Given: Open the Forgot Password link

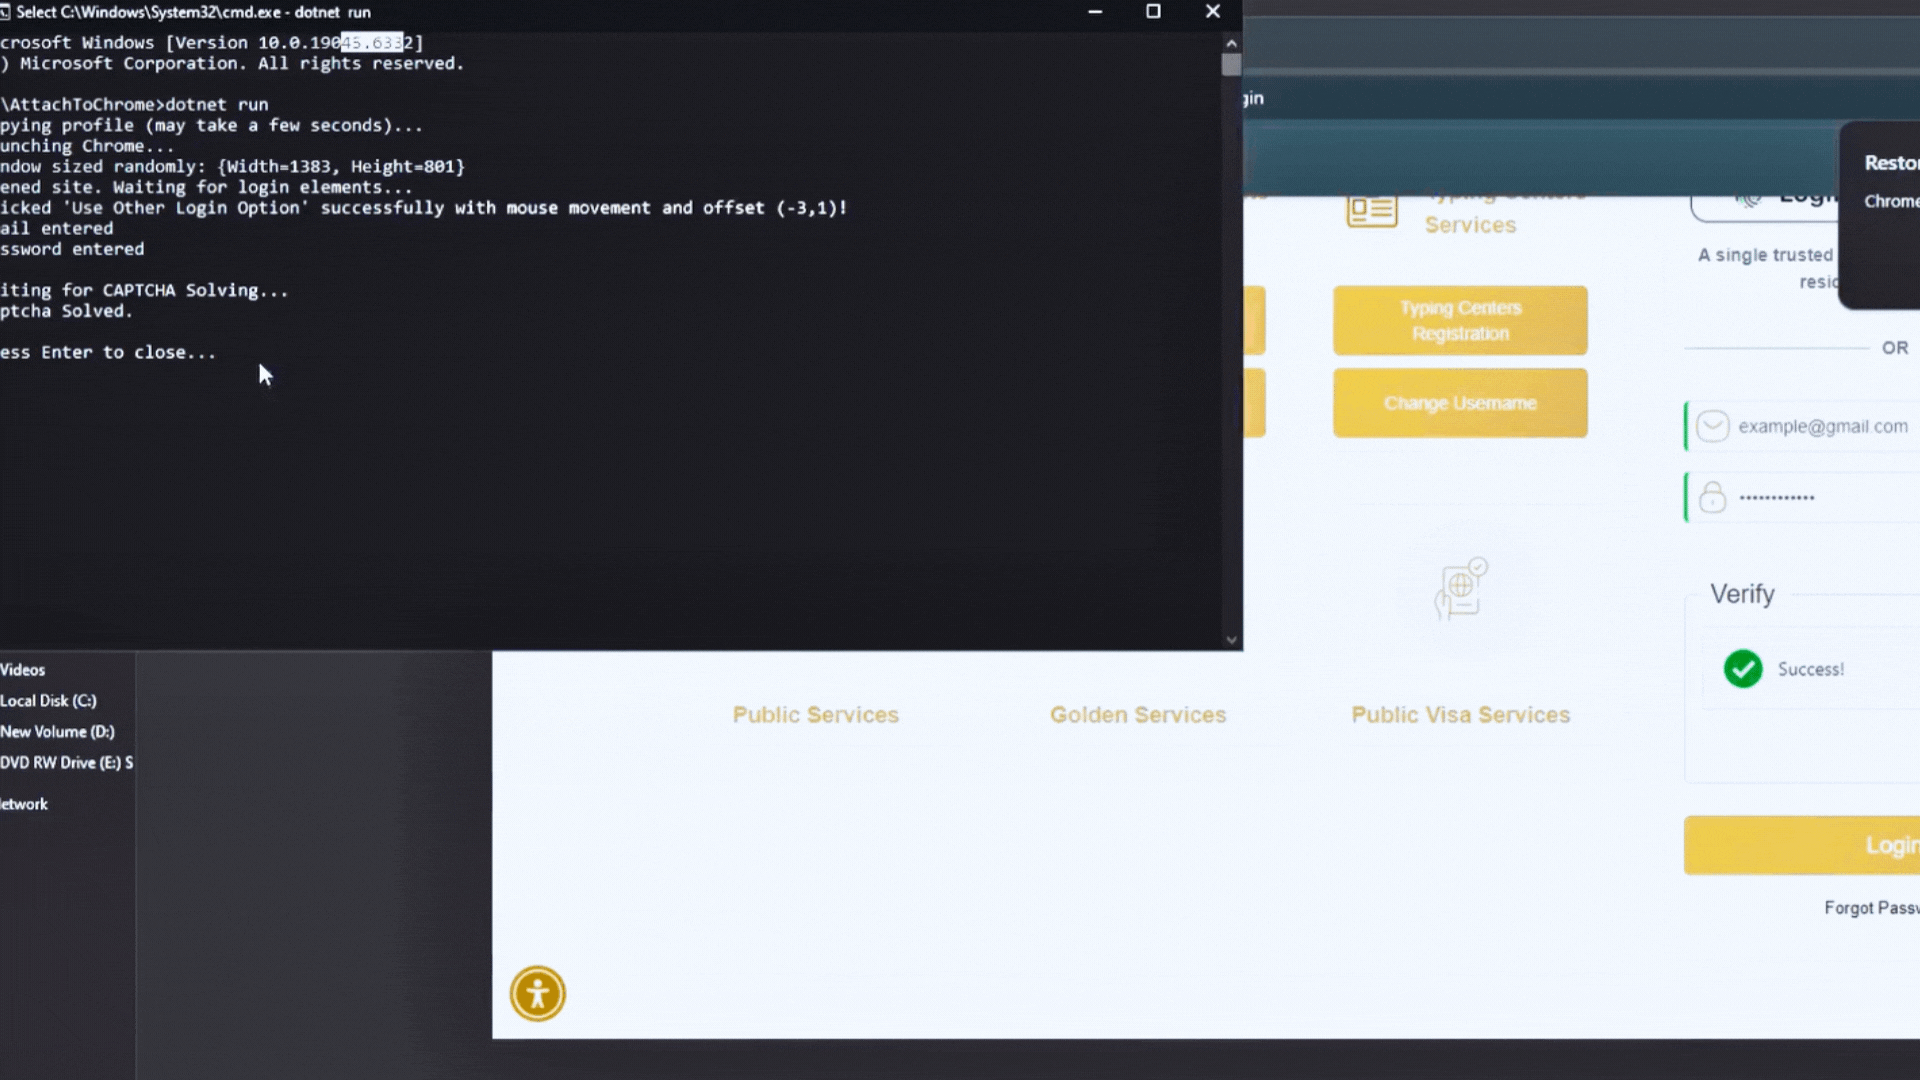Looking at the screenshot, I should (x=1870, y=908).
